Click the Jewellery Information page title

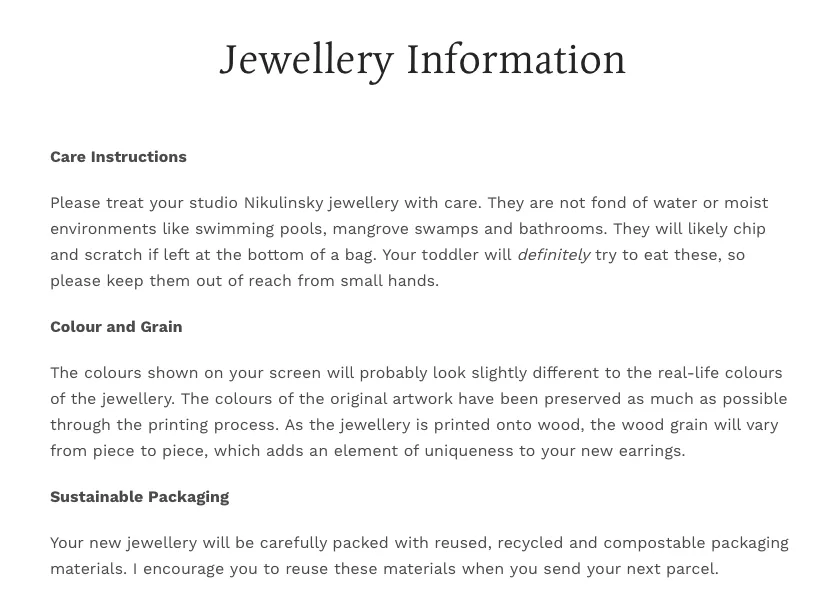click(423, 62)
